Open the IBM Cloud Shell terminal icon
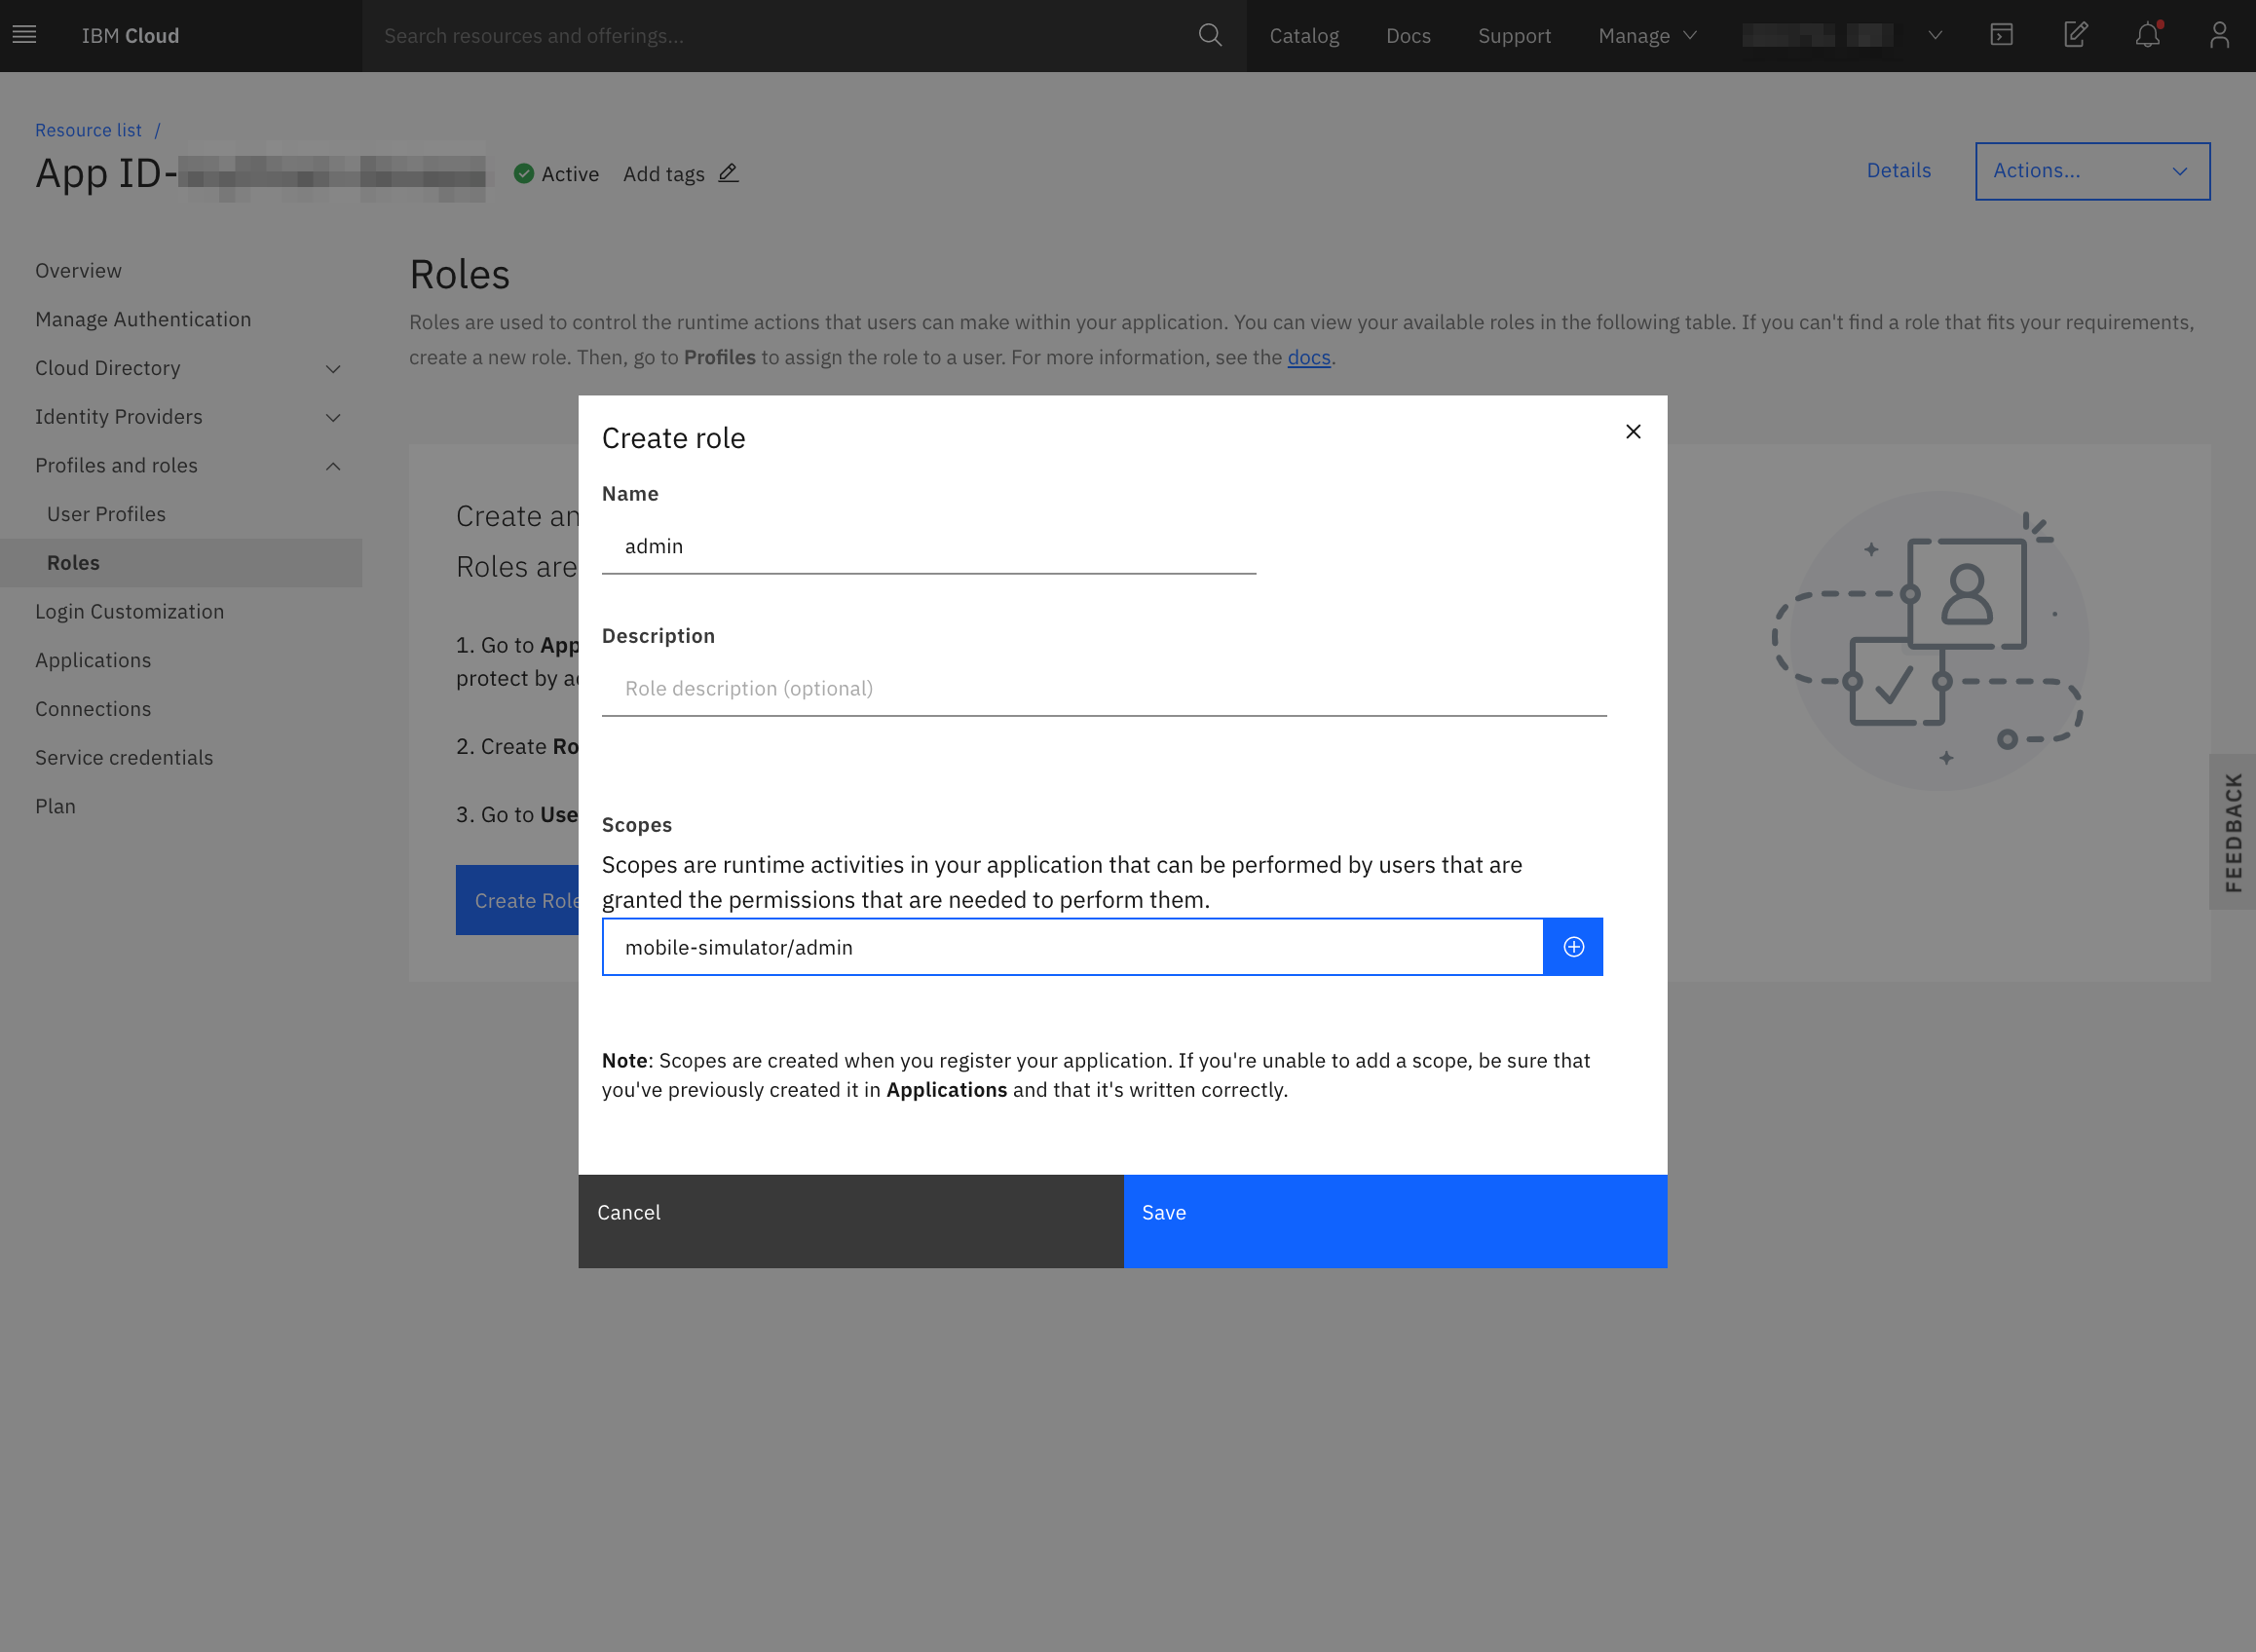2256x1652 pixels. click(2002, 35)
